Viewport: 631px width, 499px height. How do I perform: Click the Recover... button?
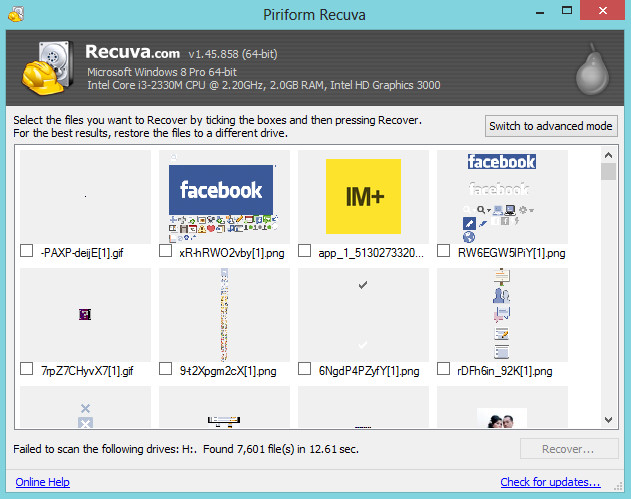(x=569, y=449)
